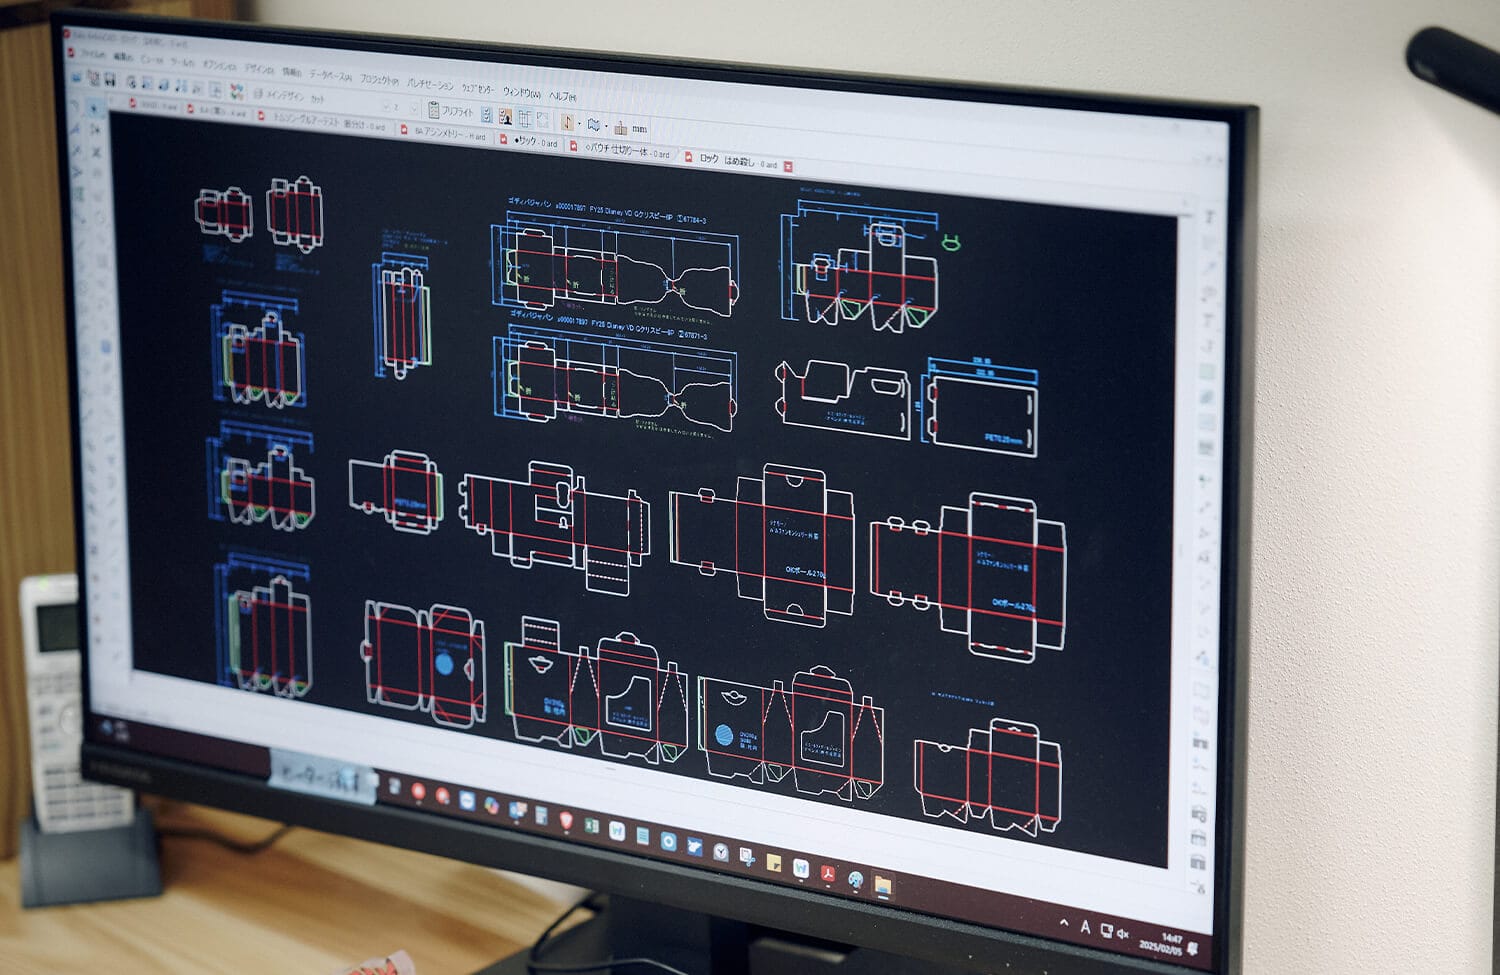Click the colorful arrows icon in toolbar
This screenshot has width=1500, height=975.
(x=237, y=92)
